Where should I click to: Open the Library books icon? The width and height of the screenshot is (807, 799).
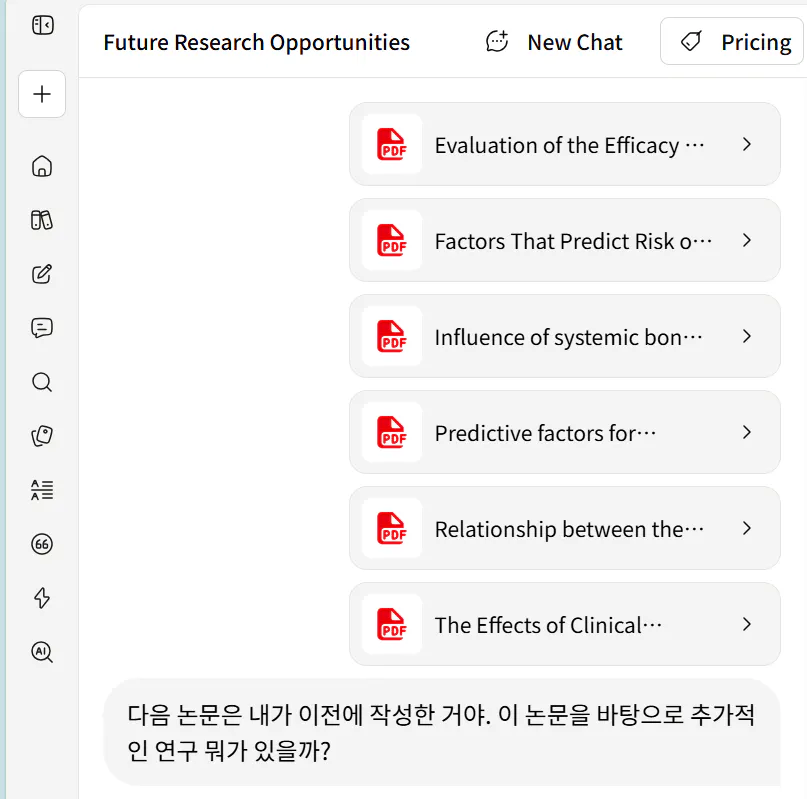[42, 220]
